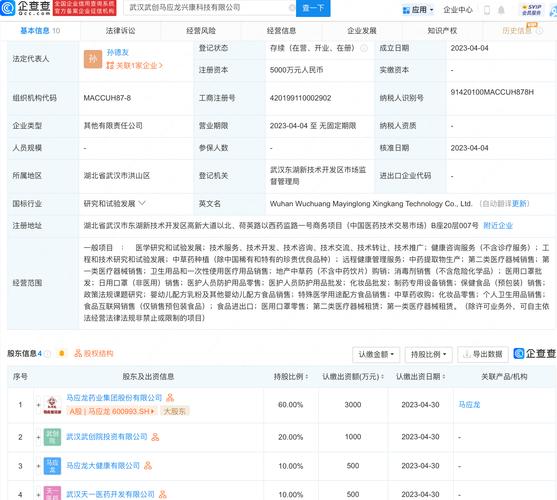Switch to the 经营信息 tab
Image resolution: width=557 pixels, height=500 pixels.
pos(281,31)
